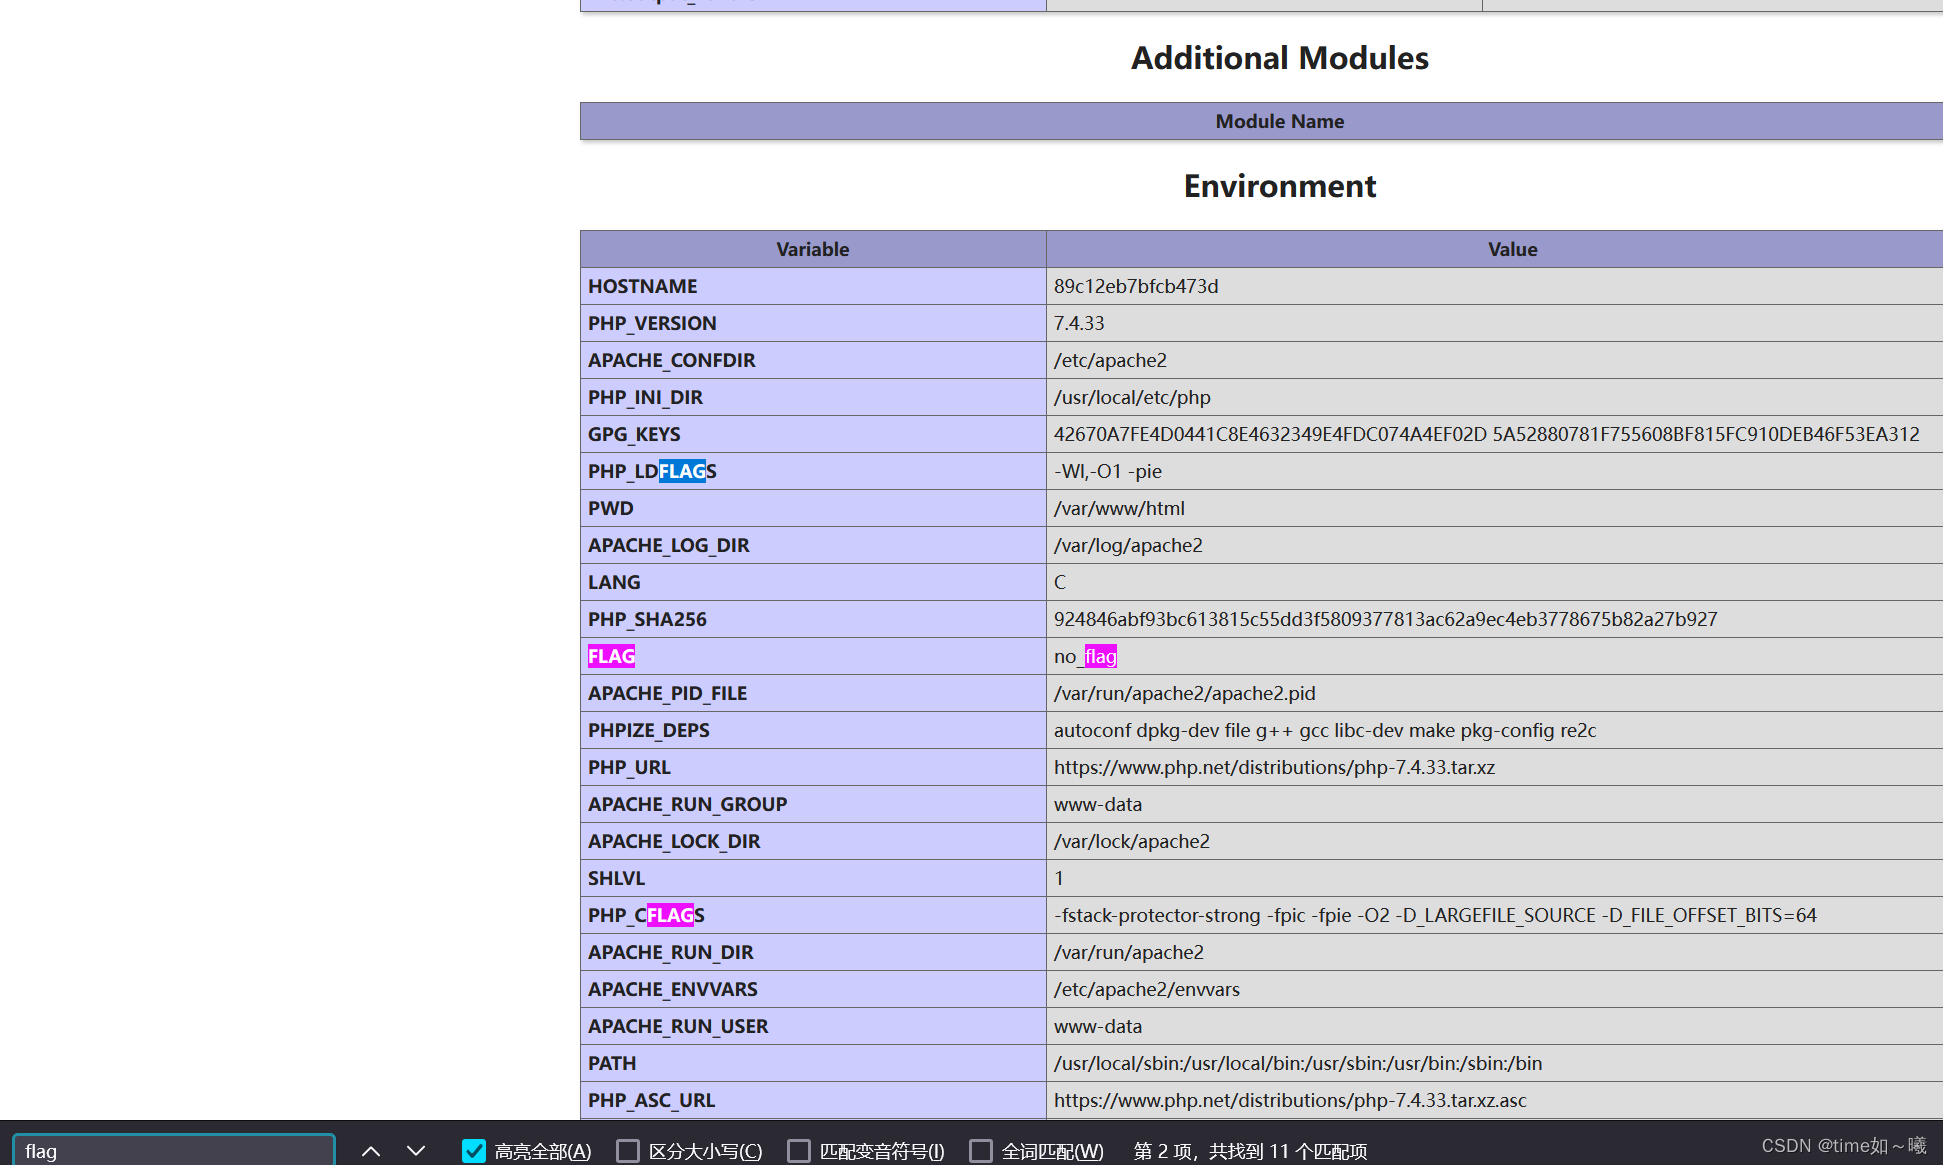
Task: Click the PATH variable cell
Action: click(x=813, y=1063)
